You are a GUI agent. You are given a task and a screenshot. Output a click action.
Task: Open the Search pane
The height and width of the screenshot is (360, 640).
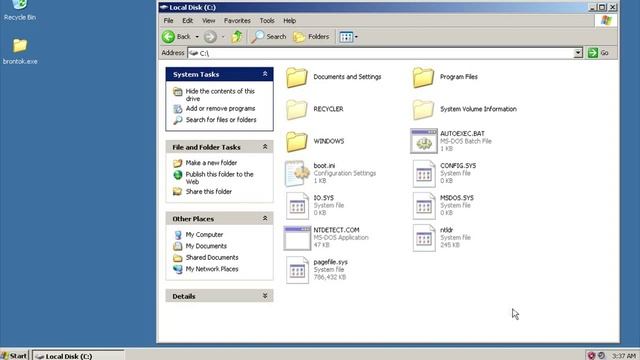pos(269,37)
